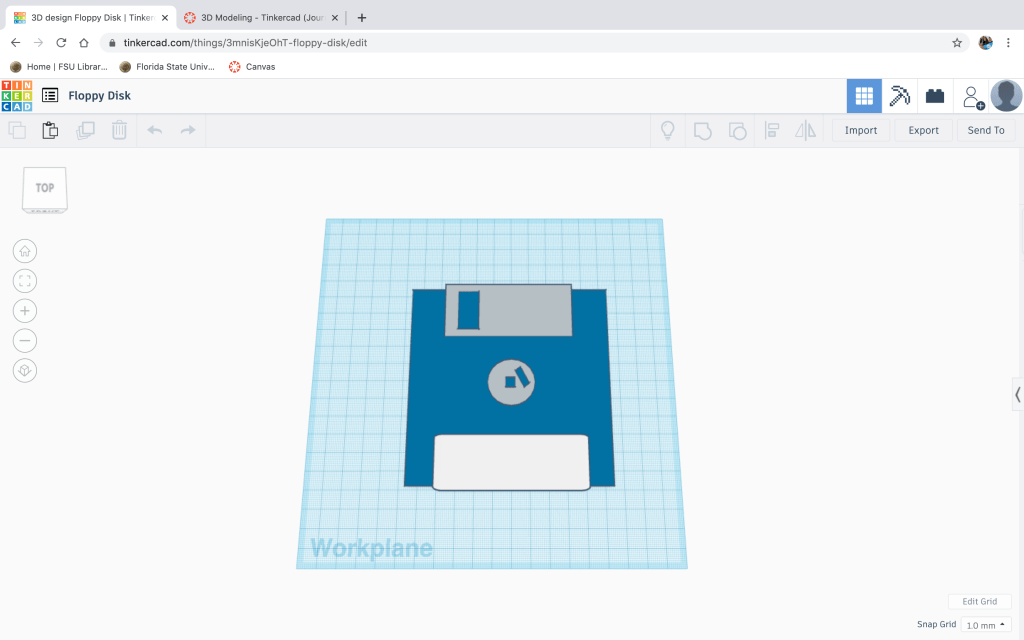Click the Home view icon
Viewport: 1024px width, 640px height.
(25, 251)
